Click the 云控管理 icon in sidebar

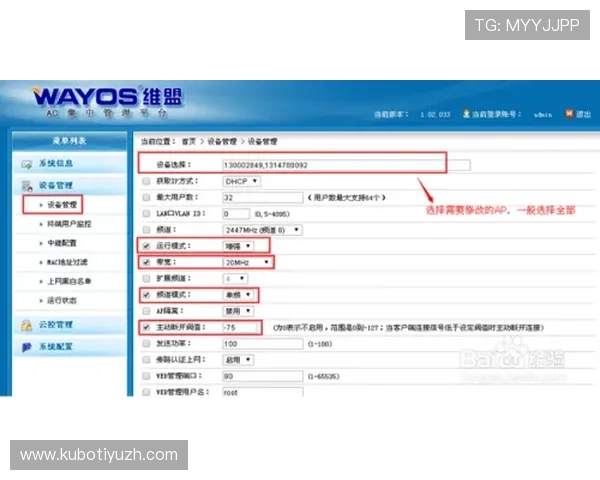26,325
